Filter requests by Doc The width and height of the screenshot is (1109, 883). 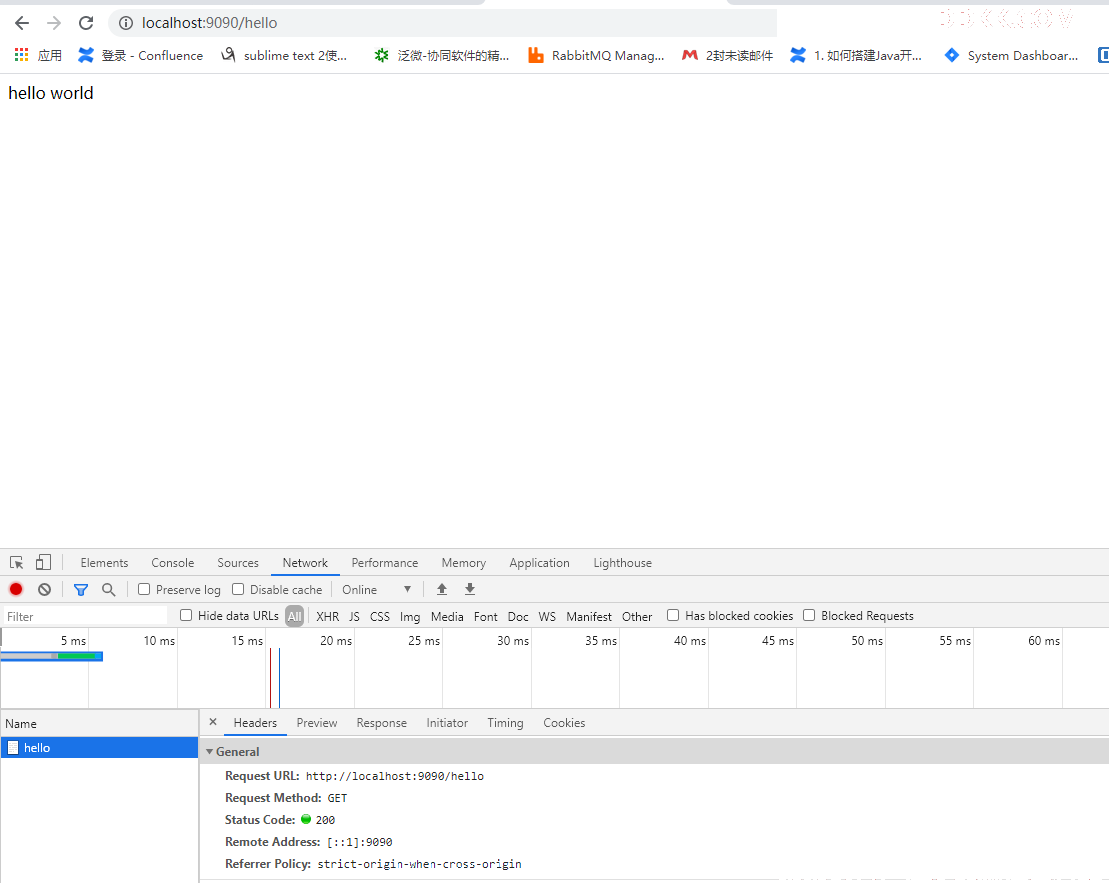518,616
